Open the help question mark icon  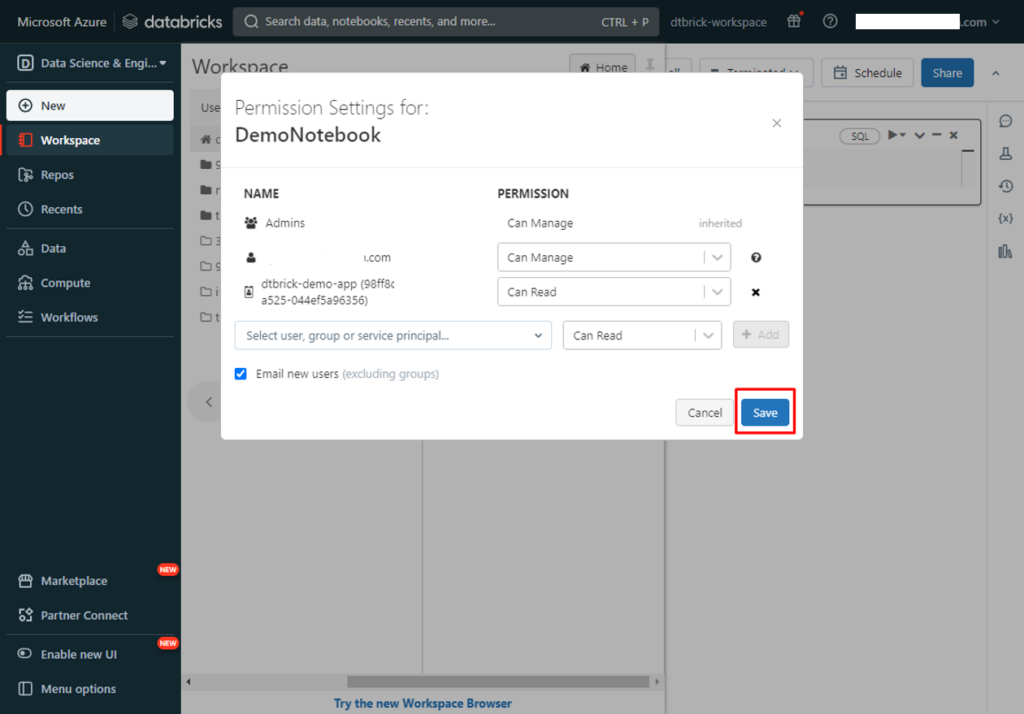coord(830,22)
